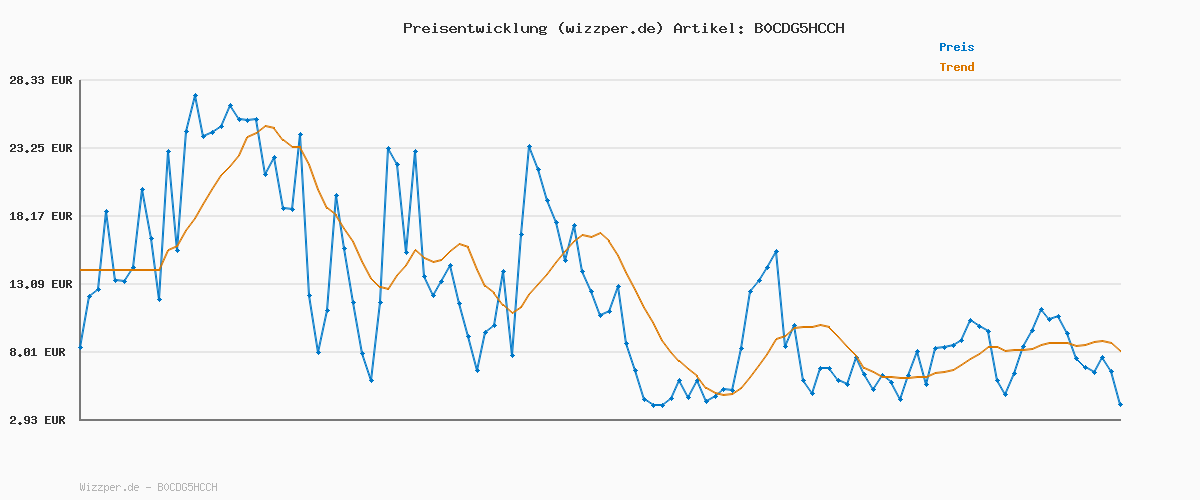The image size is (1200, 500).
Task: Click the first blue data point at far left
Action: [x=80, y=347]
